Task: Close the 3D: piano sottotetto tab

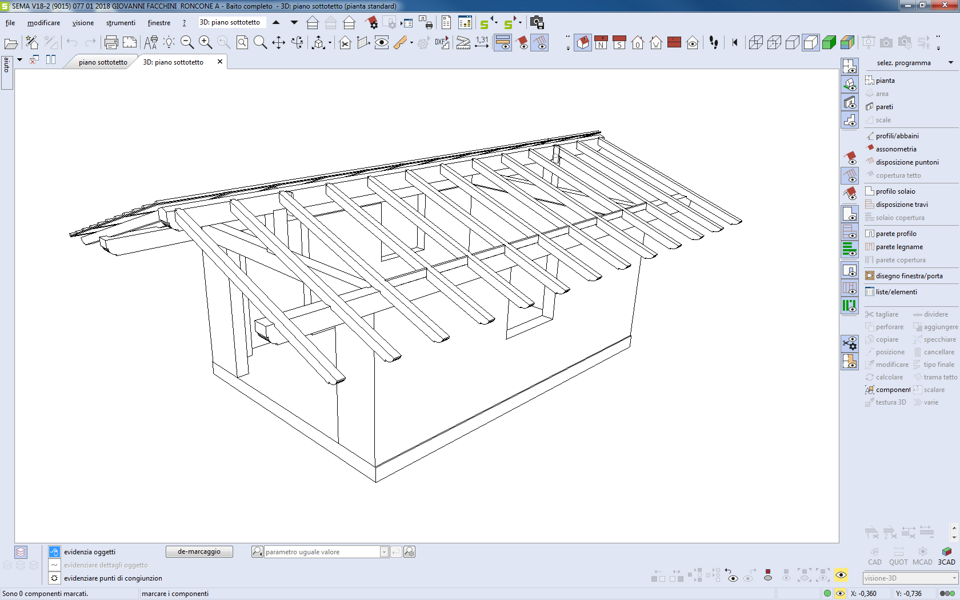Action: tap(220, 62)
